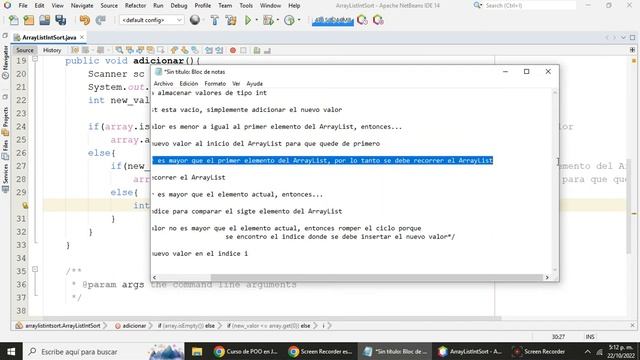
Task: Click the Clean and Build Project icon
Action: 231,20
